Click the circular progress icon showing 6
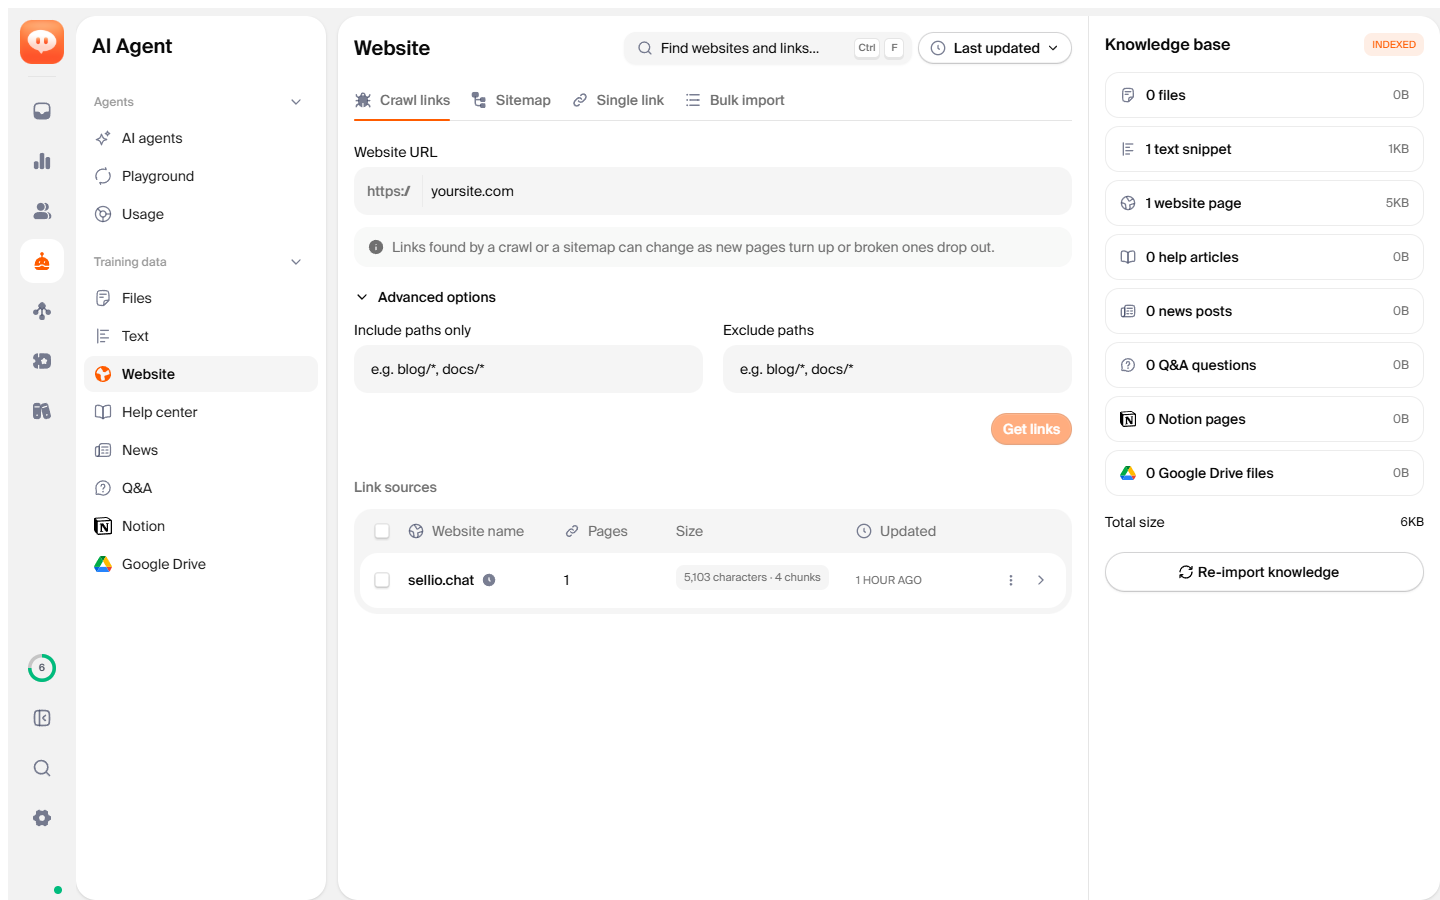This screenshot has height=900, width=1440. coord(42,668)
